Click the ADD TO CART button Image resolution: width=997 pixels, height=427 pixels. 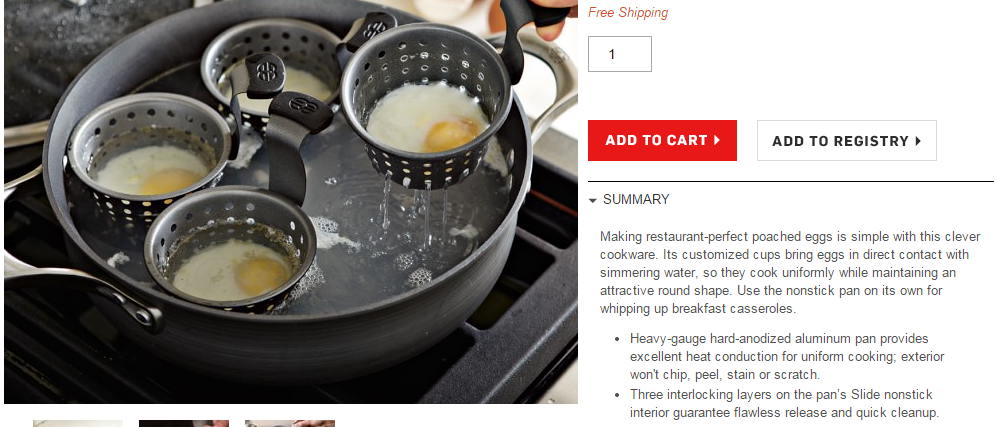(662, 140)
